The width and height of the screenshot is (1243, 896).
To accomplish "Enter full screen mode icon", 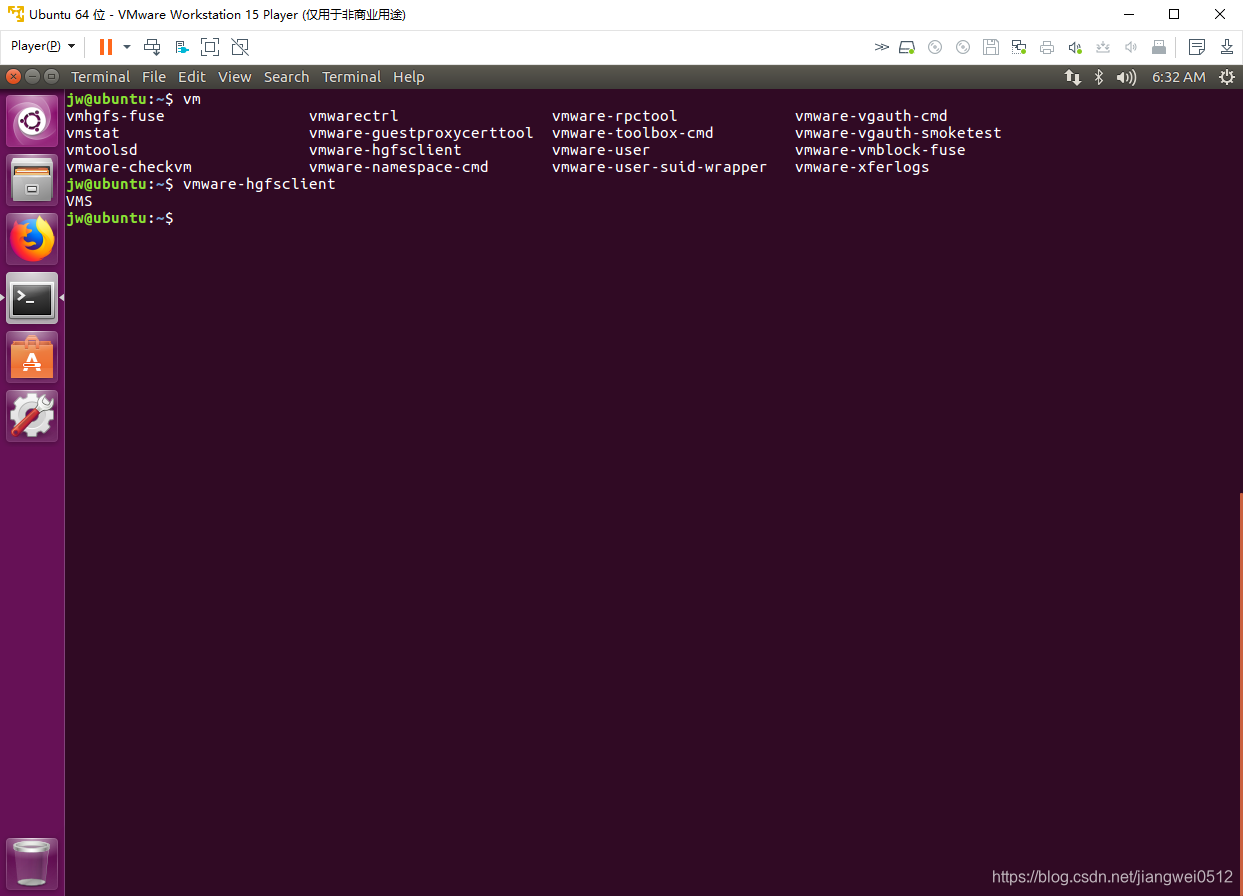I will (210, 47).
